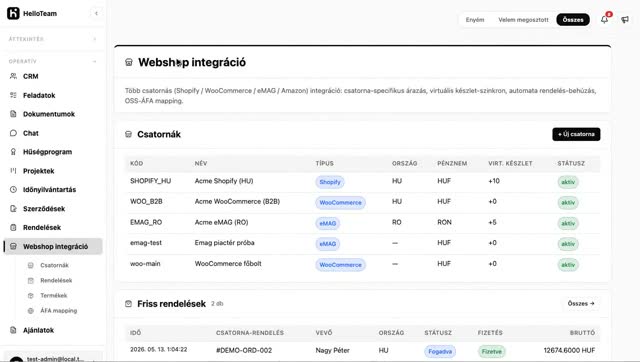Open the Chat bubble icon

[x=13, y=133]
